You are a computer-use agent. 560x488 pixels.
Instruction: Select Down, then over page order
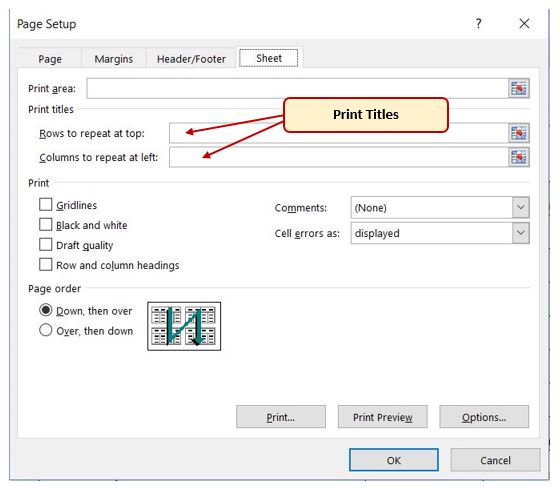pyautogui.click(x=46, y=310)
